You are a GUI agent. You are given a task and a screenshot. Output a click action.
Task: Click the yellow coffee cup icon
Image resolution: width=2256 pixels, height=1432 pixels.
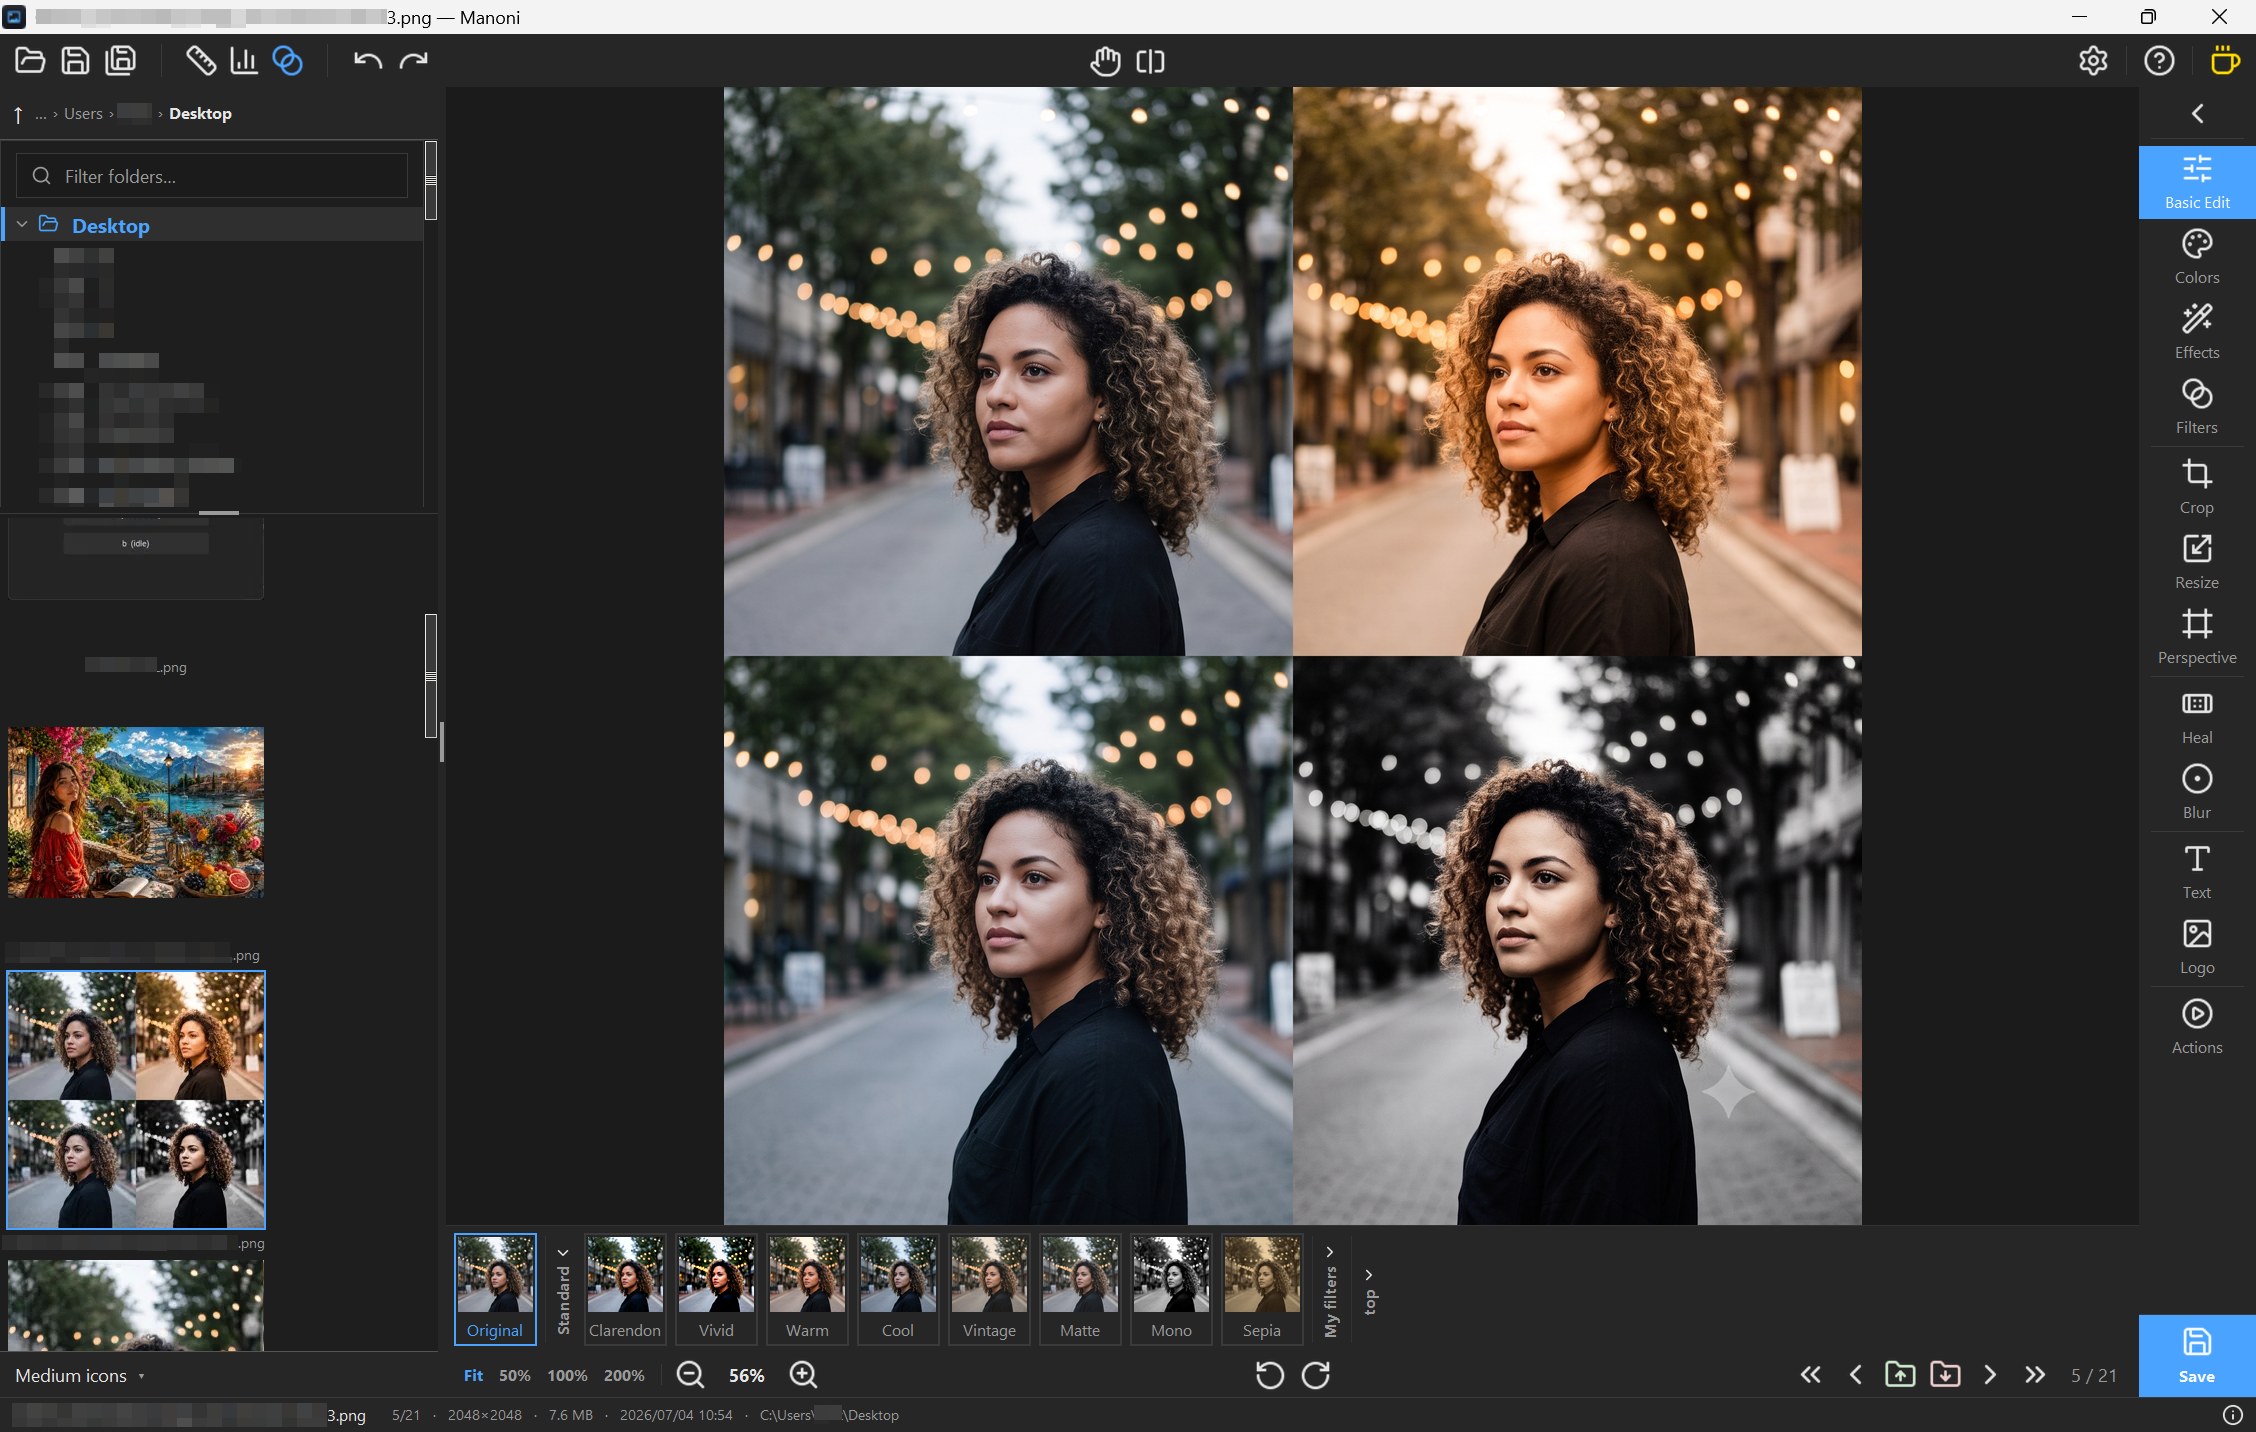tap(2224, 61)
